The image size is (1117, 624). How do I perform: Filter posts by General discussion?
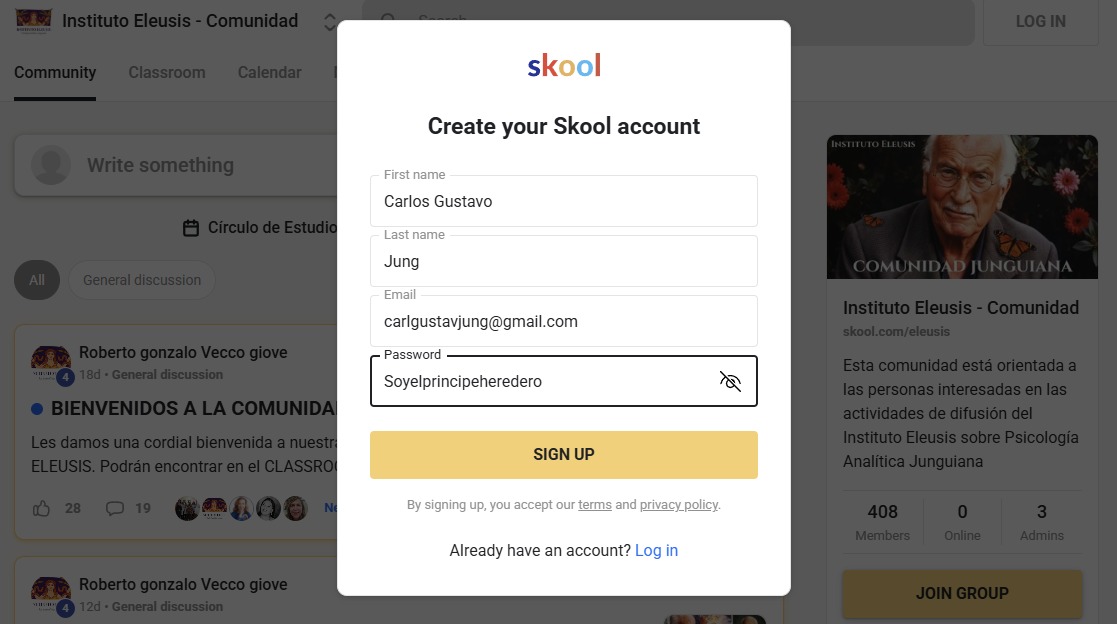pos(142,280)
